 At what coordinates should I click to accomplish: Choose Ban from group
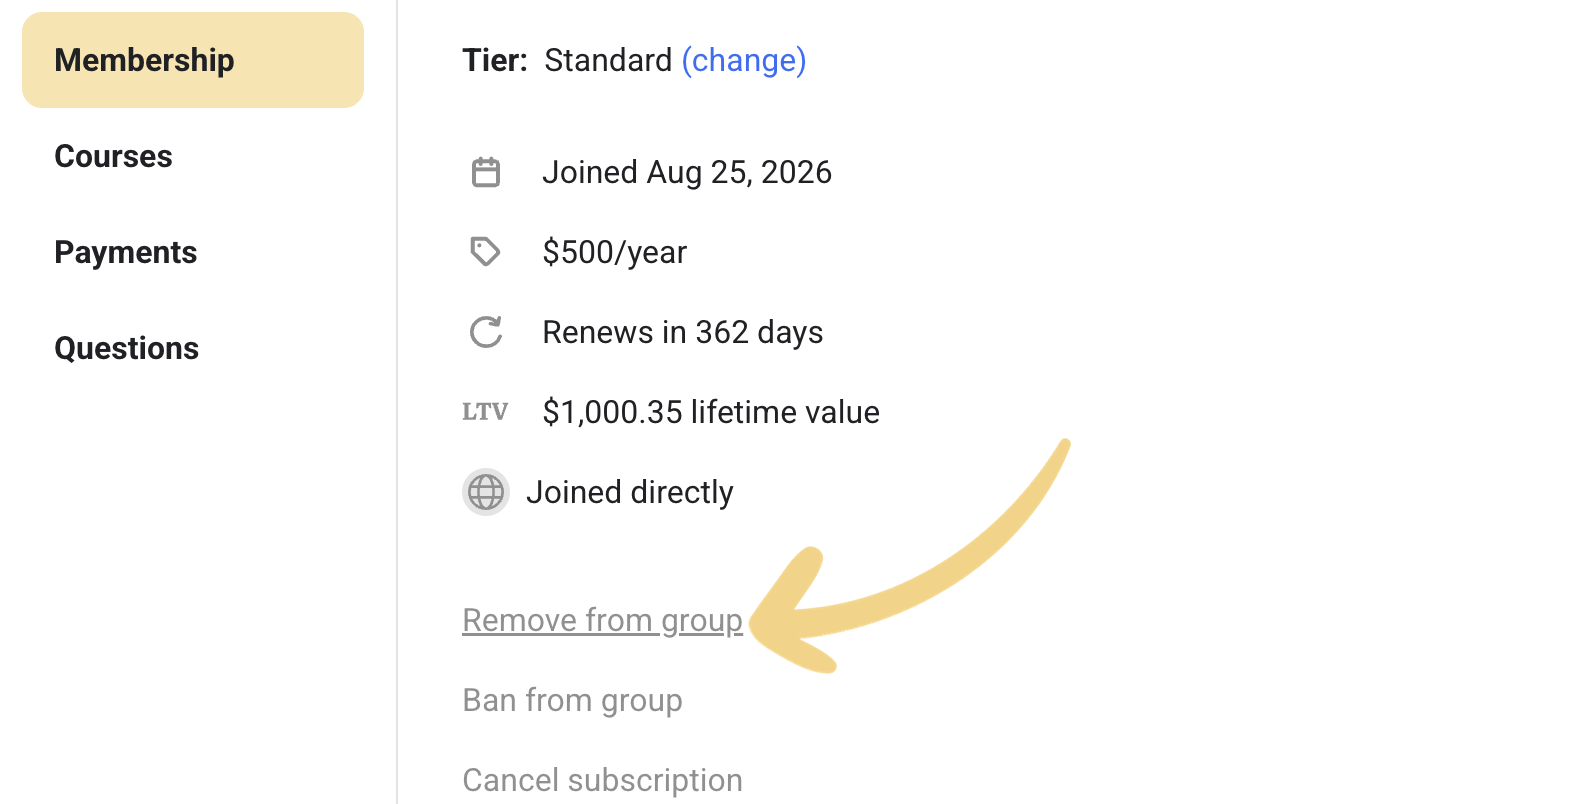pyautogui.click(x=572, y=700)
